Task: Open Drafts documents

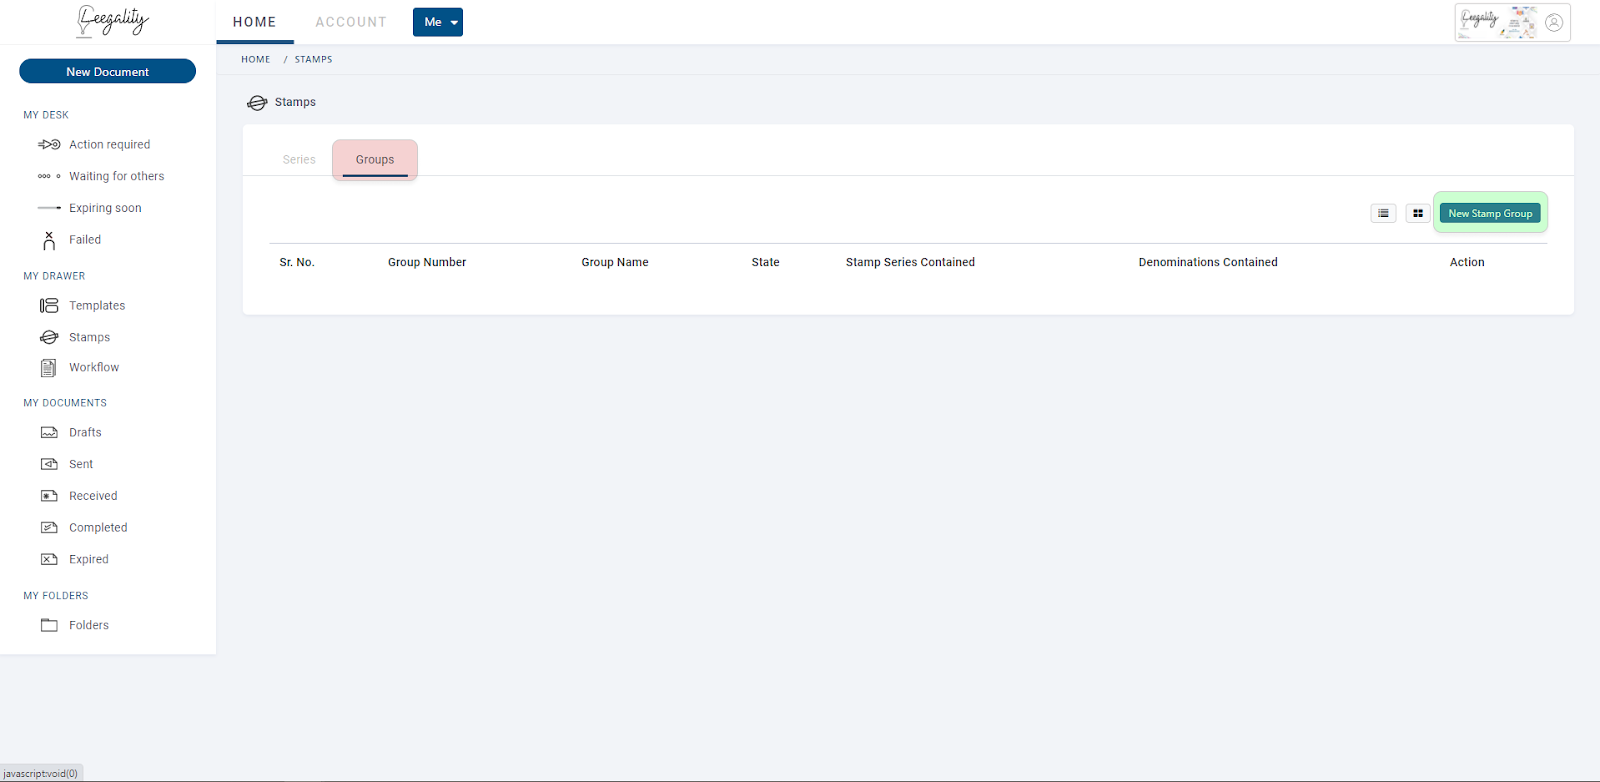Action: tap(85, 433)
